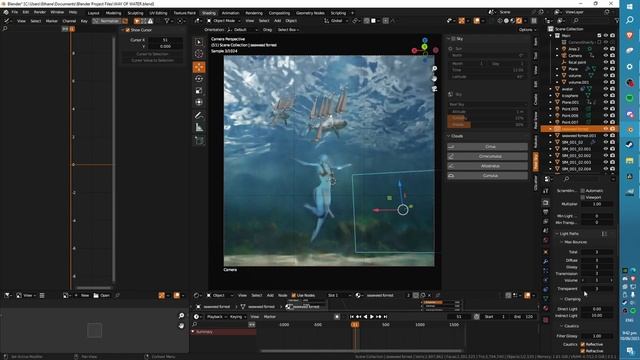Hide the avatar object in outliner
Viewport: 640px width, 360px height.
606,89
